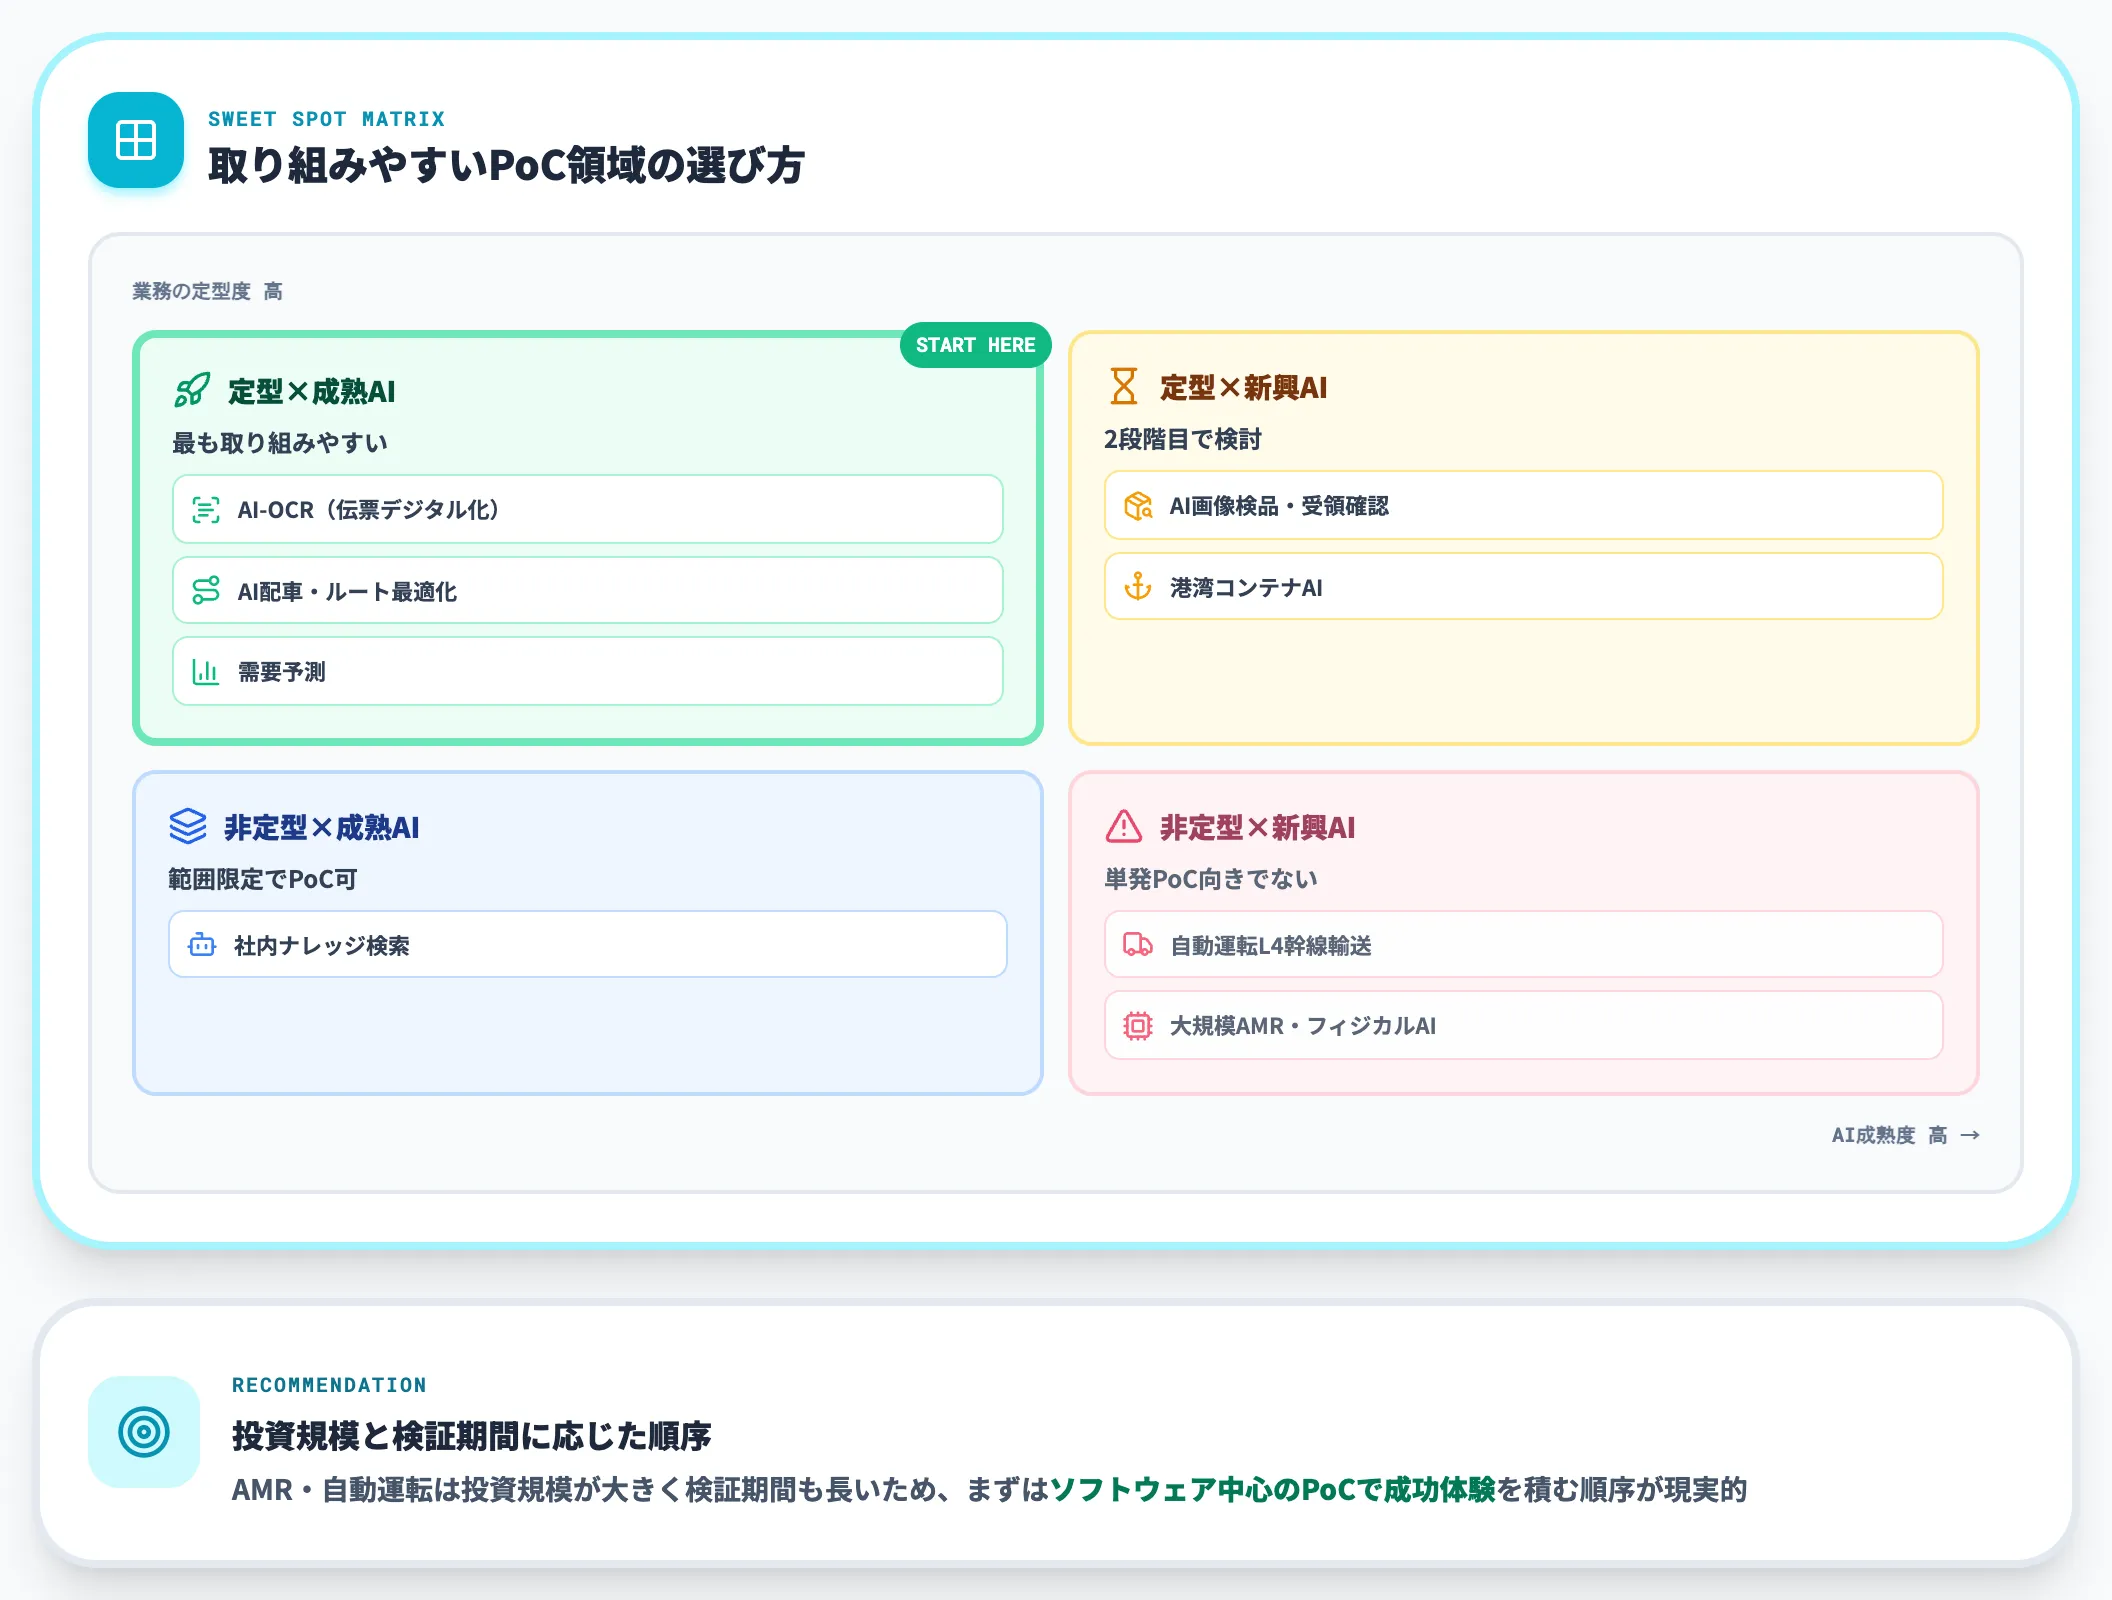Viewport: 2112px width, 1600px height.
Task: Select the AI画像検品・受領確認 item
Action: pyautogui.click(x=1524, y=506)
